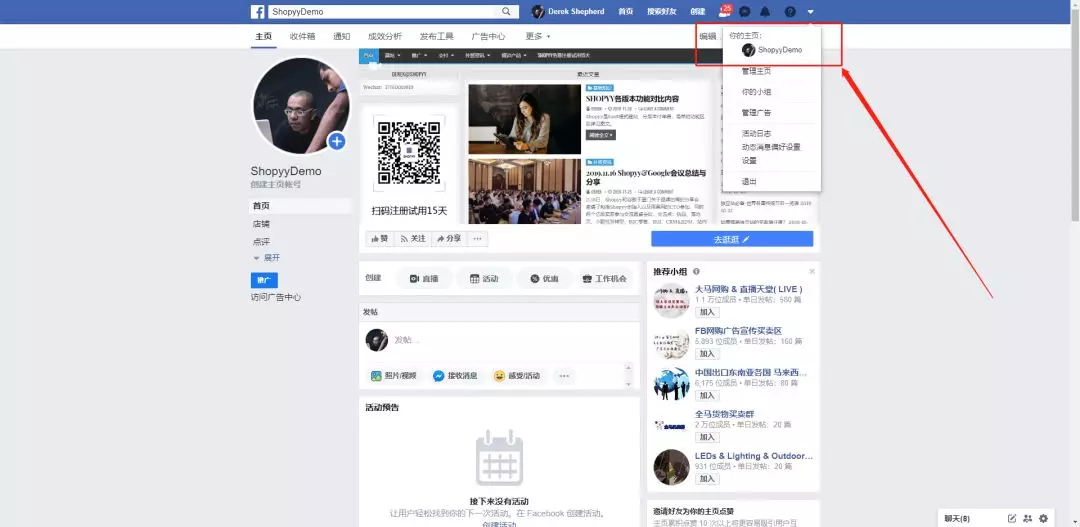Select 动态消息偏好设置 menu item
This screenshot has width=1080, height=527.
771,147
